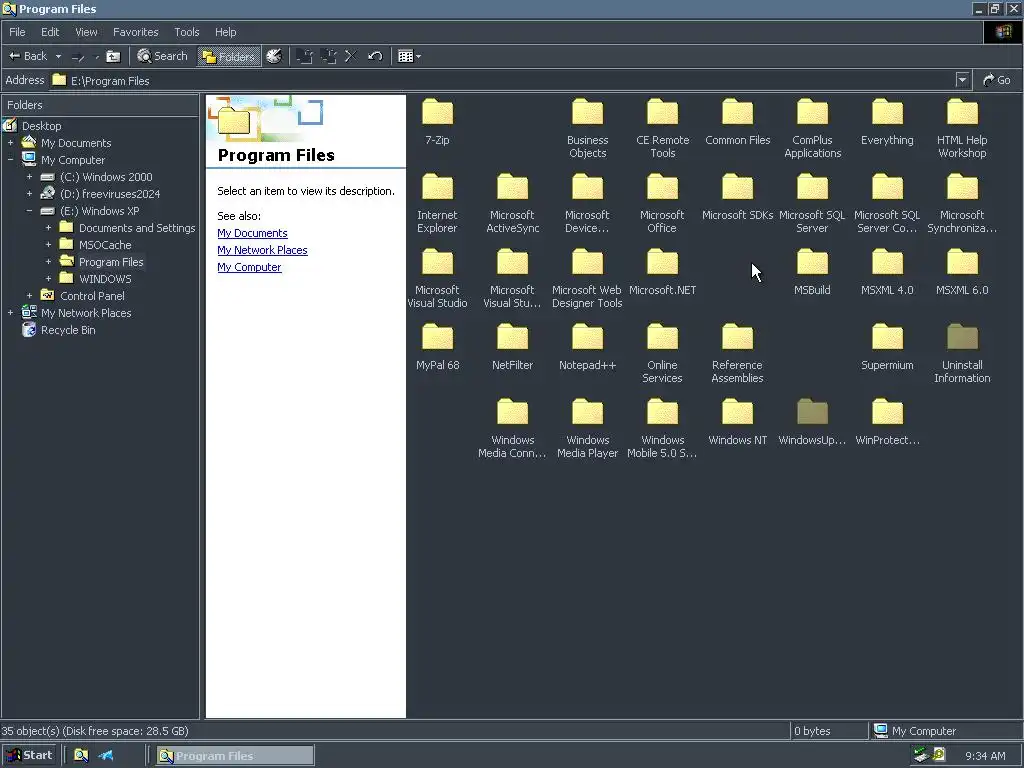Select the NetFilter folder

click(x=512, y=347)
